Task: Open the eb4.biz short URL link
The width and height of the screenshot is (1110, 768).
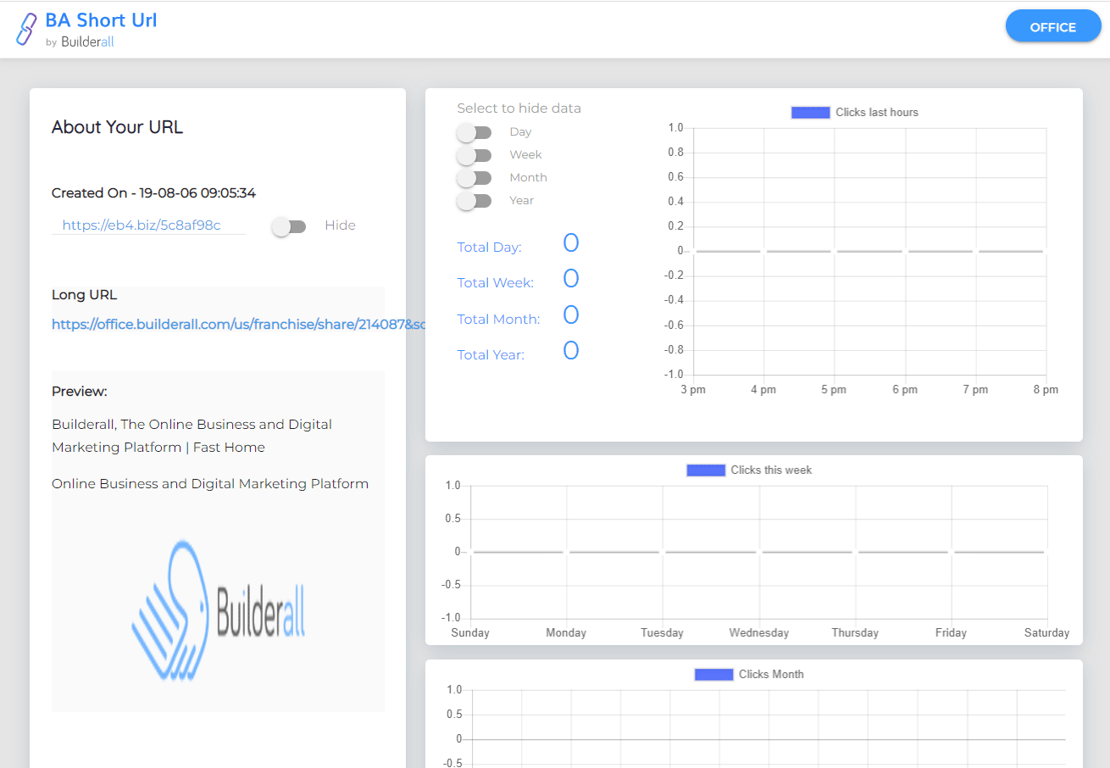Action: click(142, 225)
